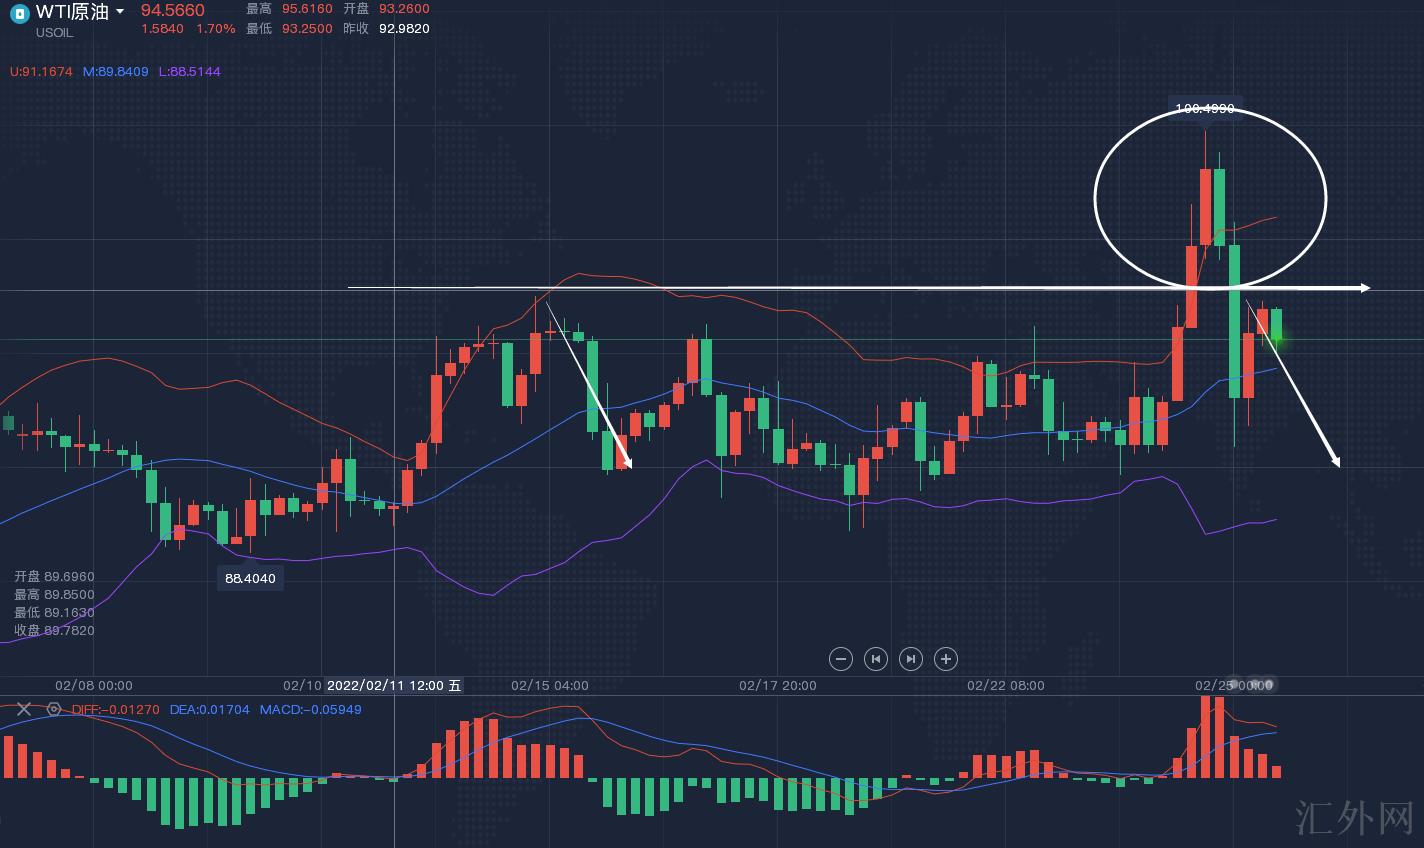
Task: Open MACD indicator settings gear
Action: click(54, 709)
